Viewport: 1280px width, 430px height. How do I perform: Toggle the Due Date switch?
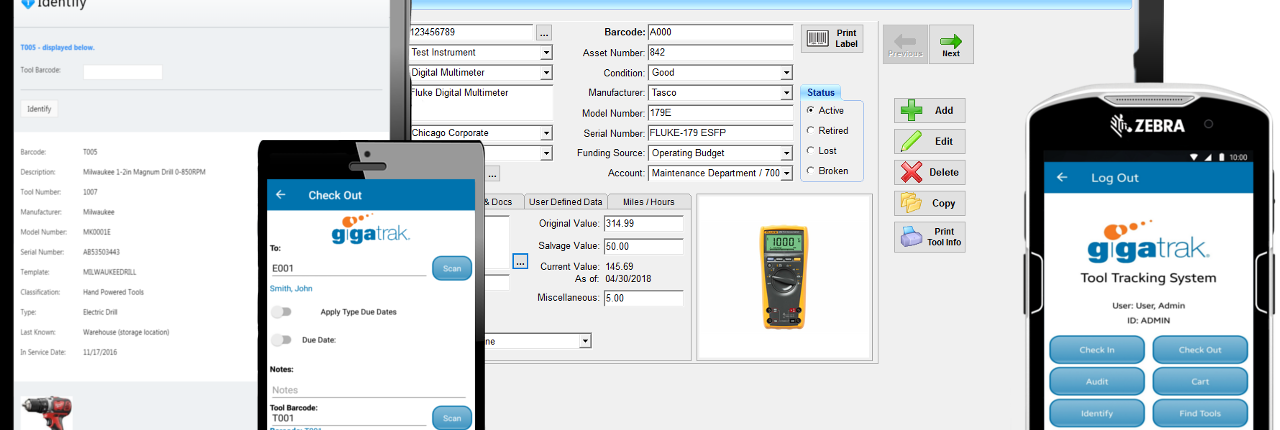pos(281,340)
